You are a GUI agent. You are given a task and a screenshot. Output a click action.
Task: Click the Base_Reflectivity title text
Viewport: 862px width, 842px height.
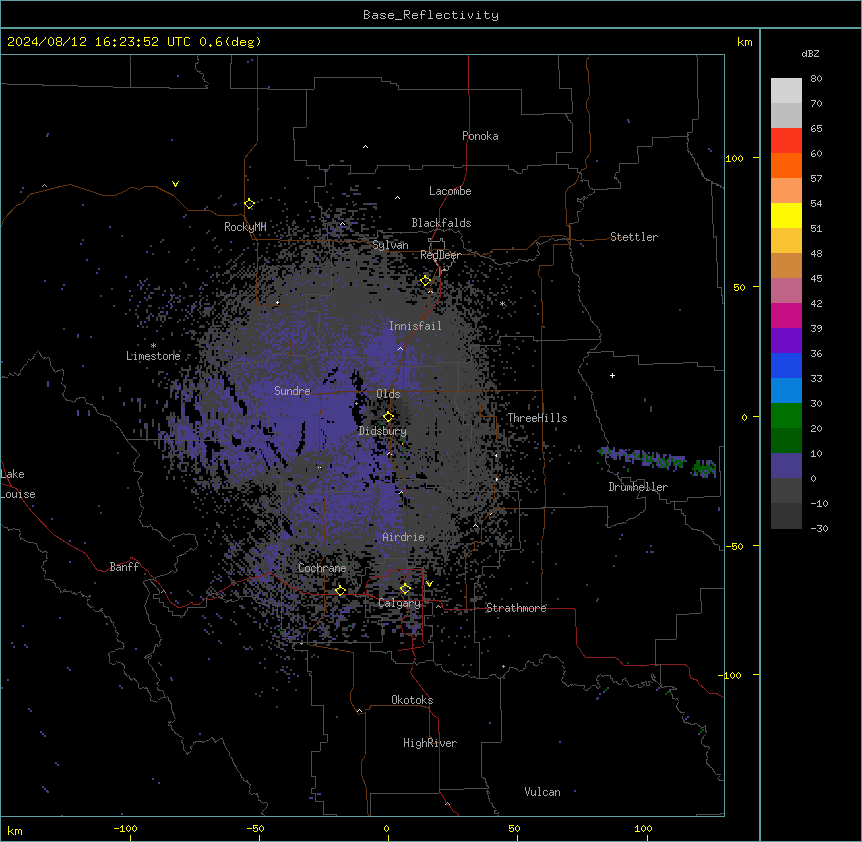pos(431,15)
